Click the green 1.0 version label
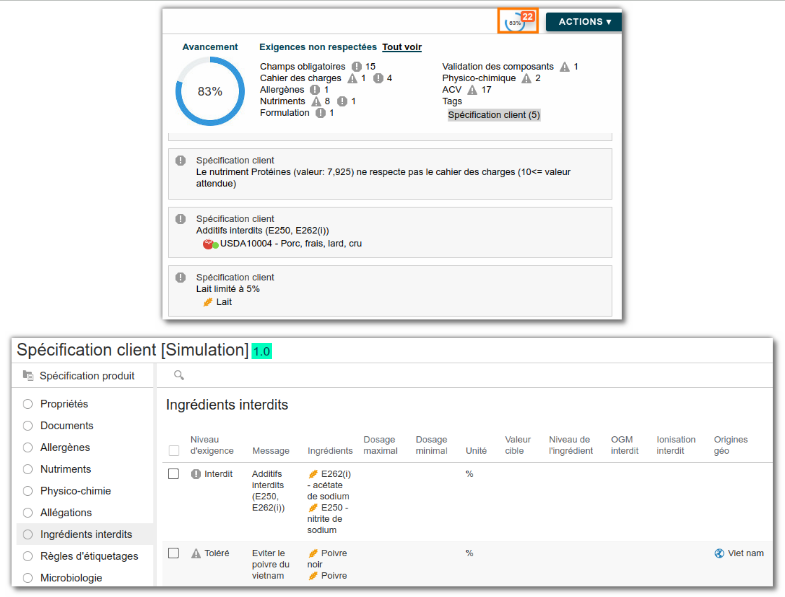The image size is (785, 597). (261, 351)
